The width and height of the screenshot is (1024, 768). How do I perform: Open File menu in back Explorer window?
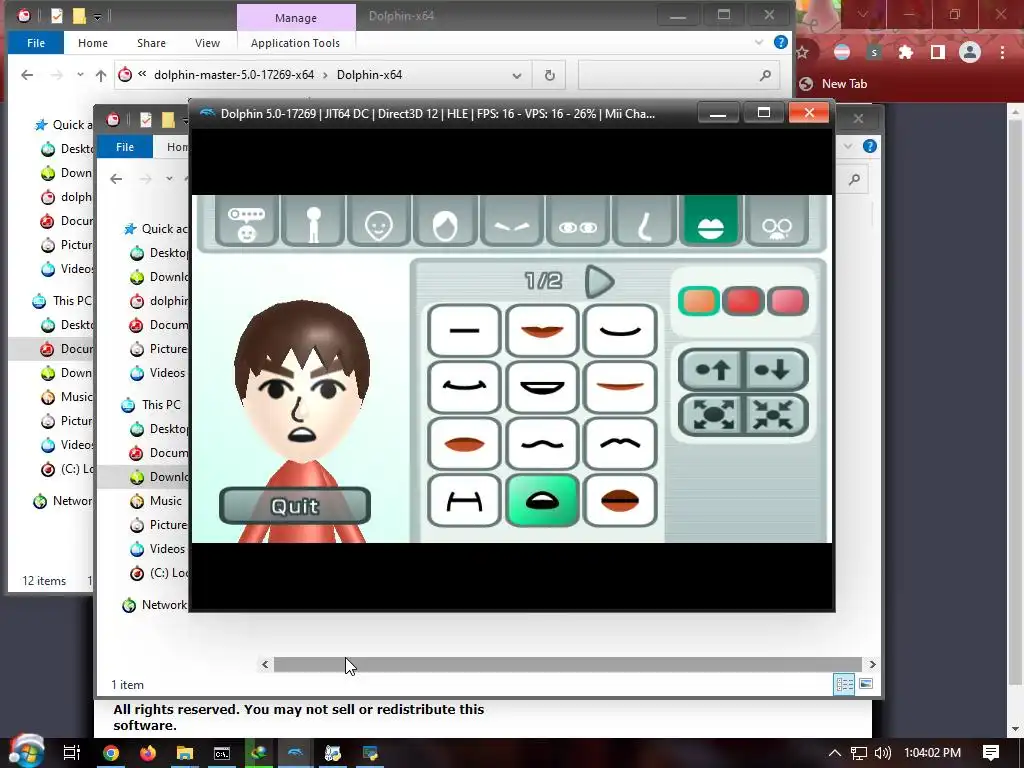pyautogui.click(x=36, y=43)
